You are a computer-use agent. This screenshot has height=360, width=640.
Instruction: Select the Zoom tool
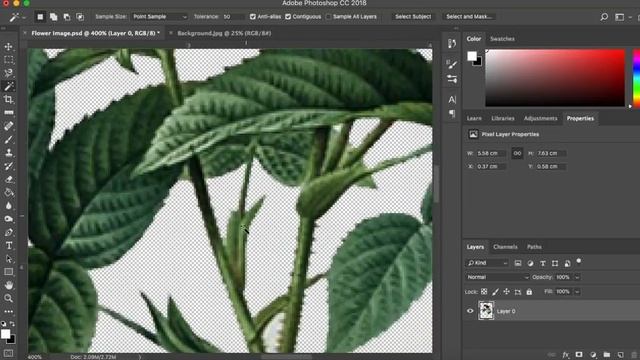click(x=8, y=298)
